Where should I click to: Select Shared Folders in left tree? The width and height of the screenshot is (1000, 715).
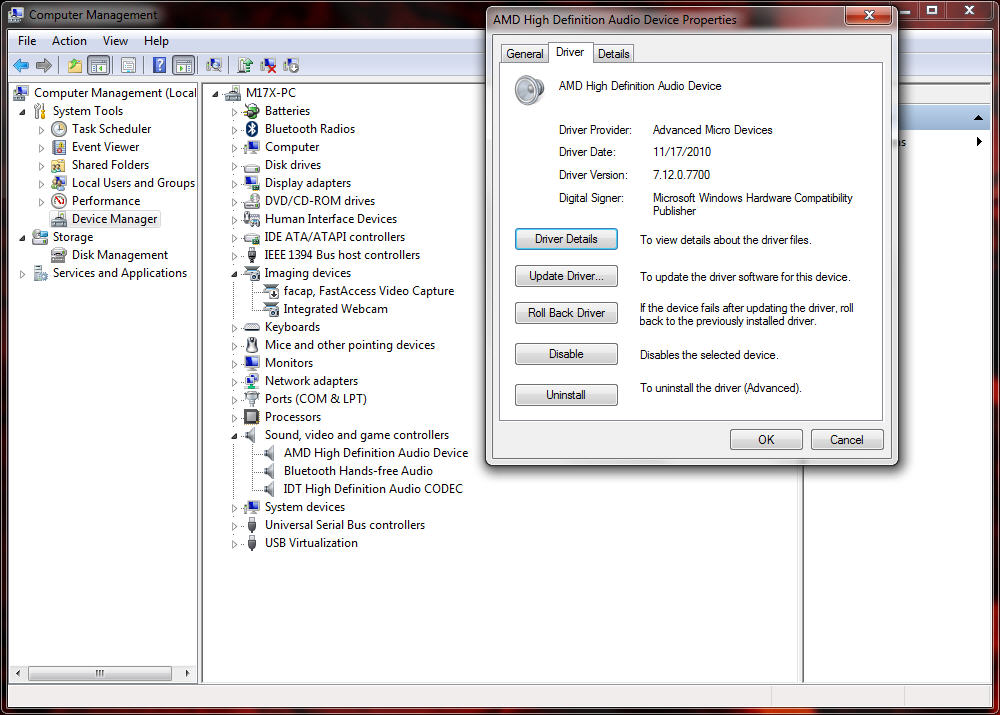click(110, 165)
